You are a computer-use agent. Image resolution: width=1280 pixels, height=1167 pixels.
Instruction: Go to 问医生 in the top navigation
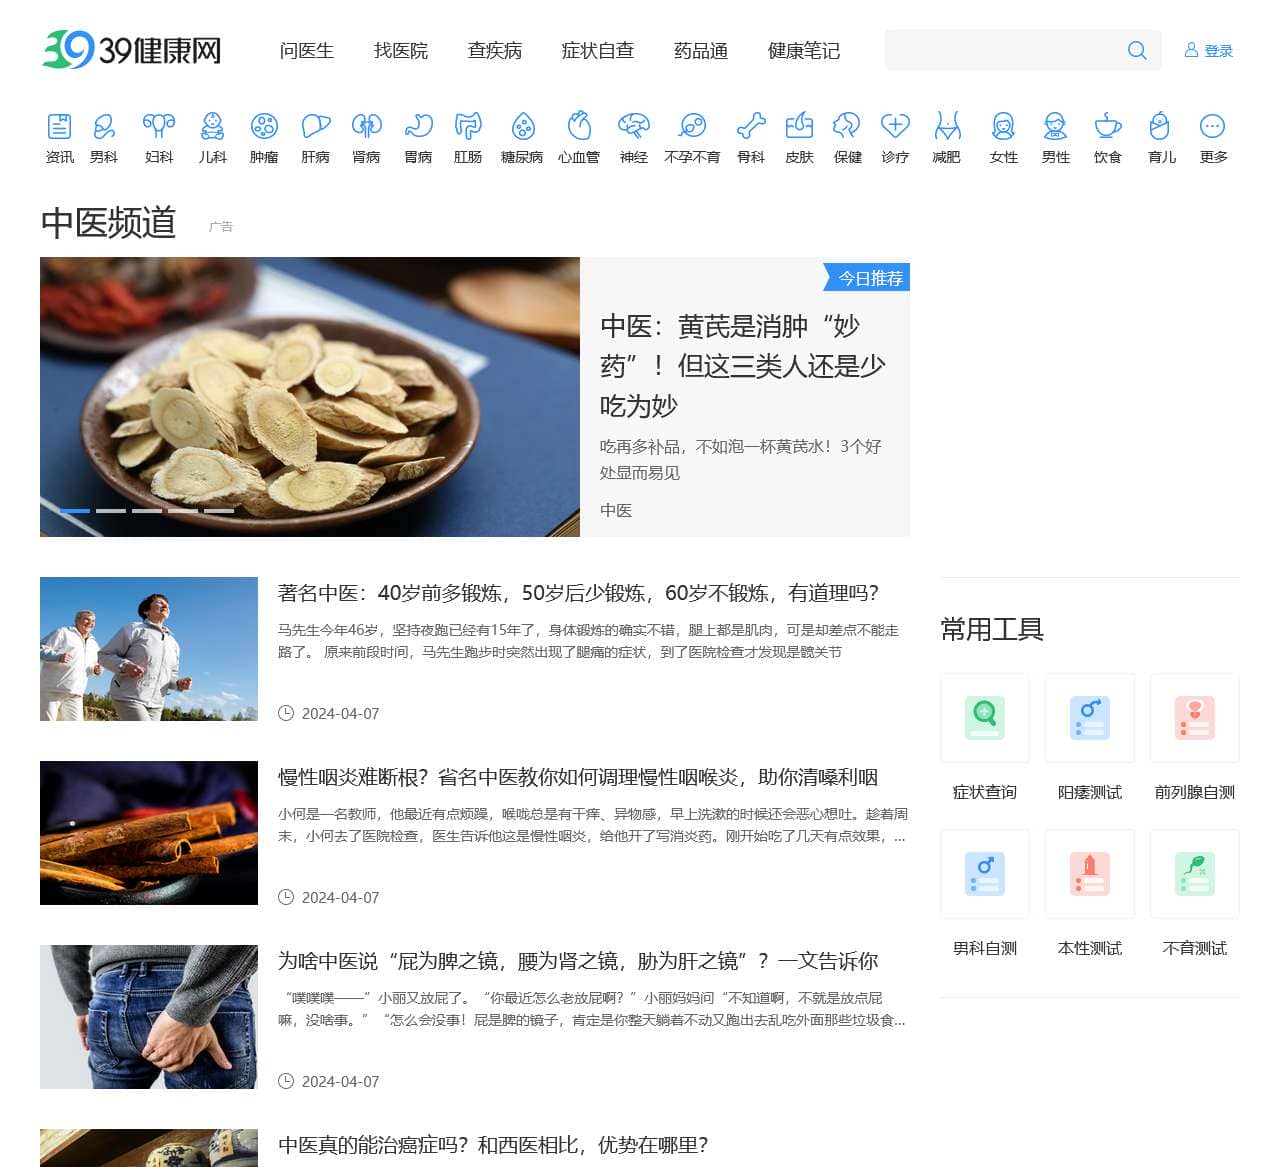(x=307, y=51)
